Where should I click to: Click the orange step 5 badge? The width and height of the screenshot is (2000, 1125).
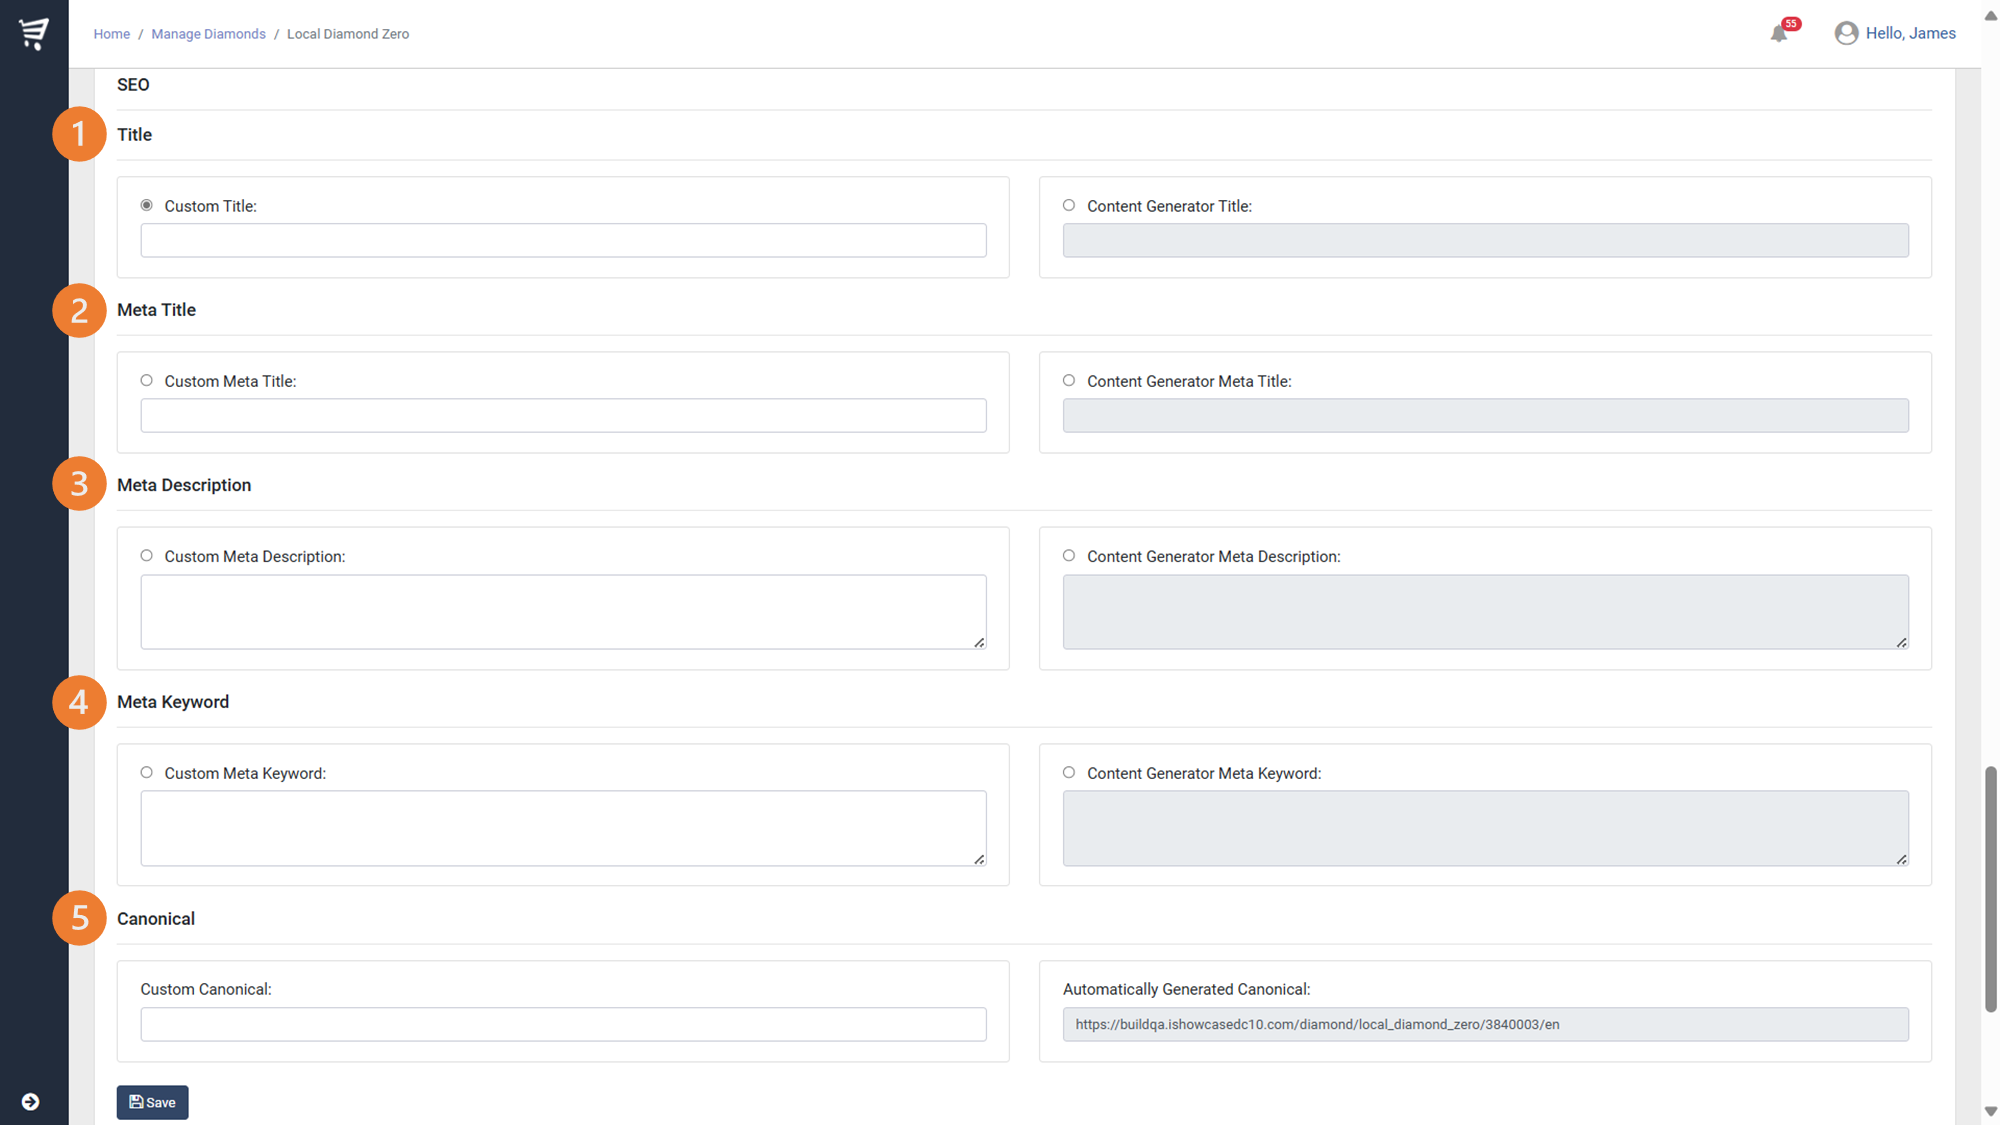click(79, 918)
